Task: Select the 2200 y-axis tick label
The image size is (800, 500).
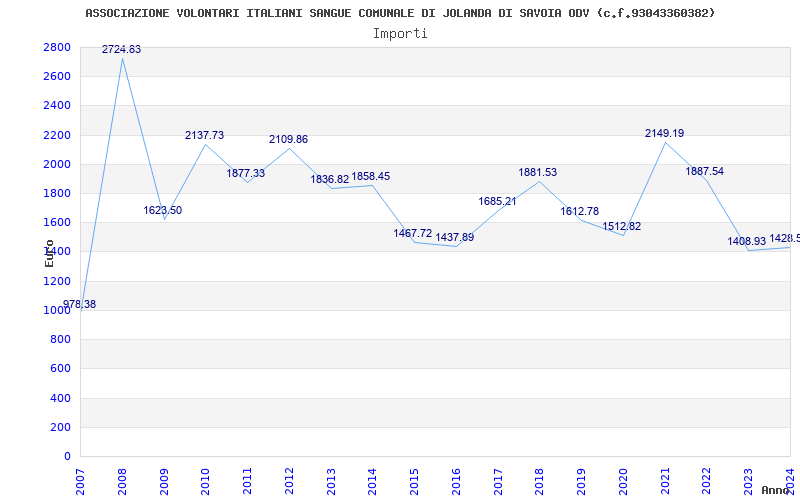Action: [57, 135]
